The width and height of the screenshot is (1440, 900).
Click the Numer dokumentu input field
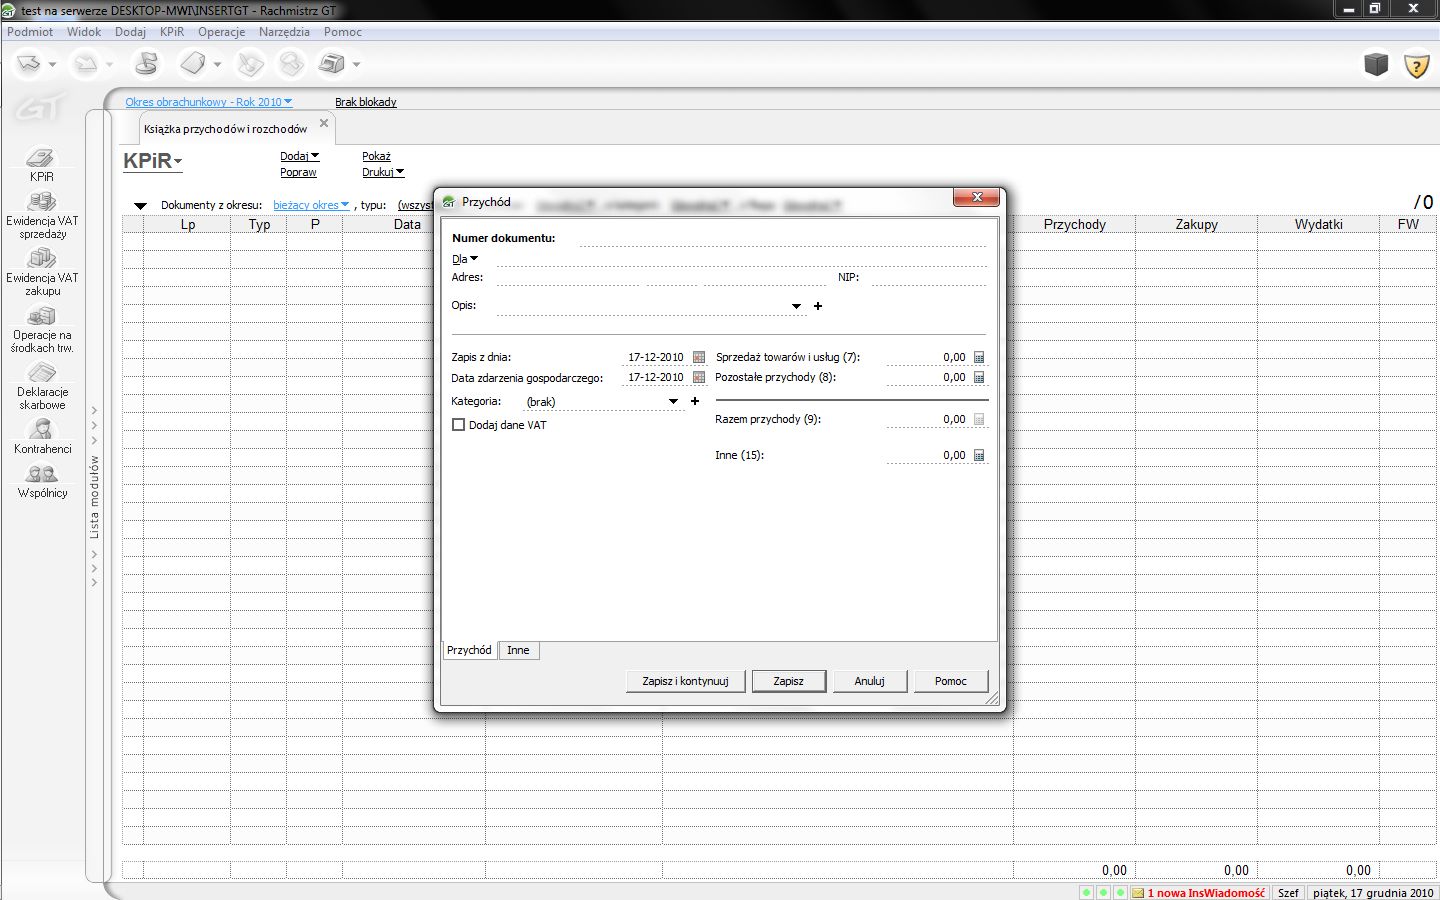point(782,238)
